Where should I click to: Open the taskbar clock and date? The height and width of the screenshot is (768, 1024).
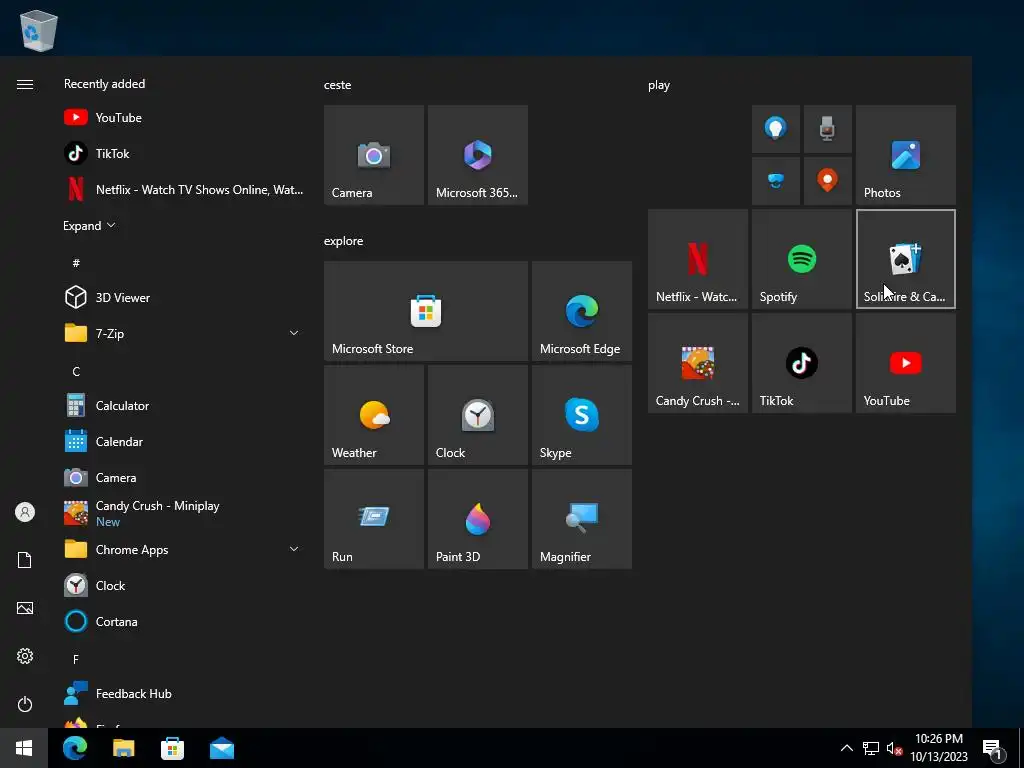tap(939, 748)
